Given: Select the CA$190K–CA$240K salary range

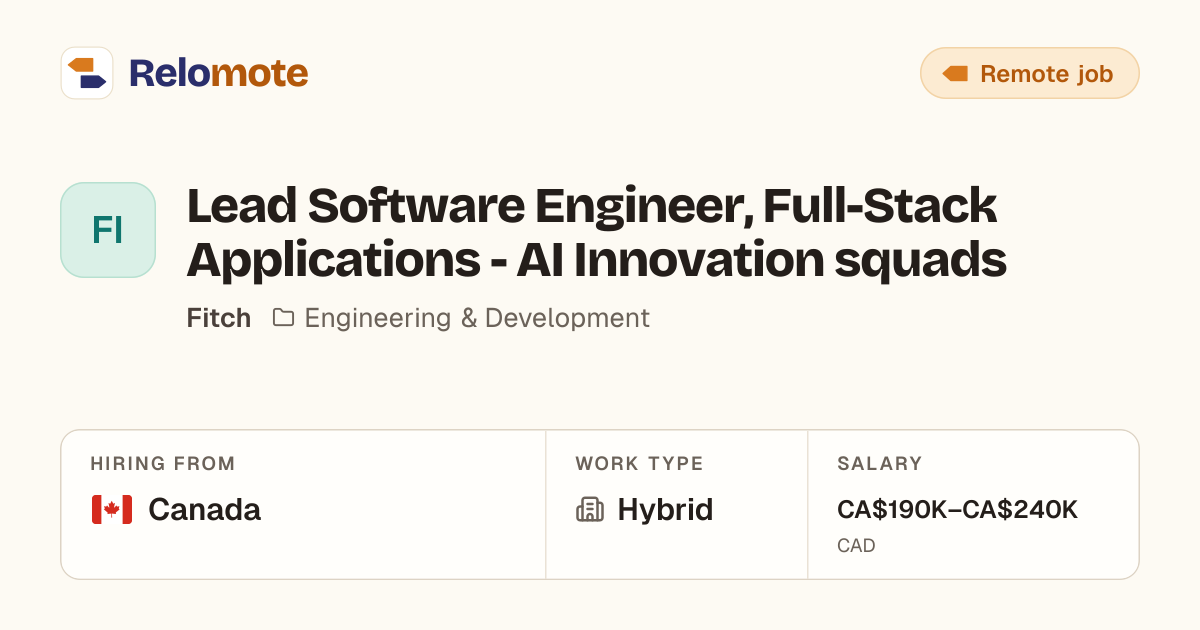Looking at the screenshot, I should (957, 510).
